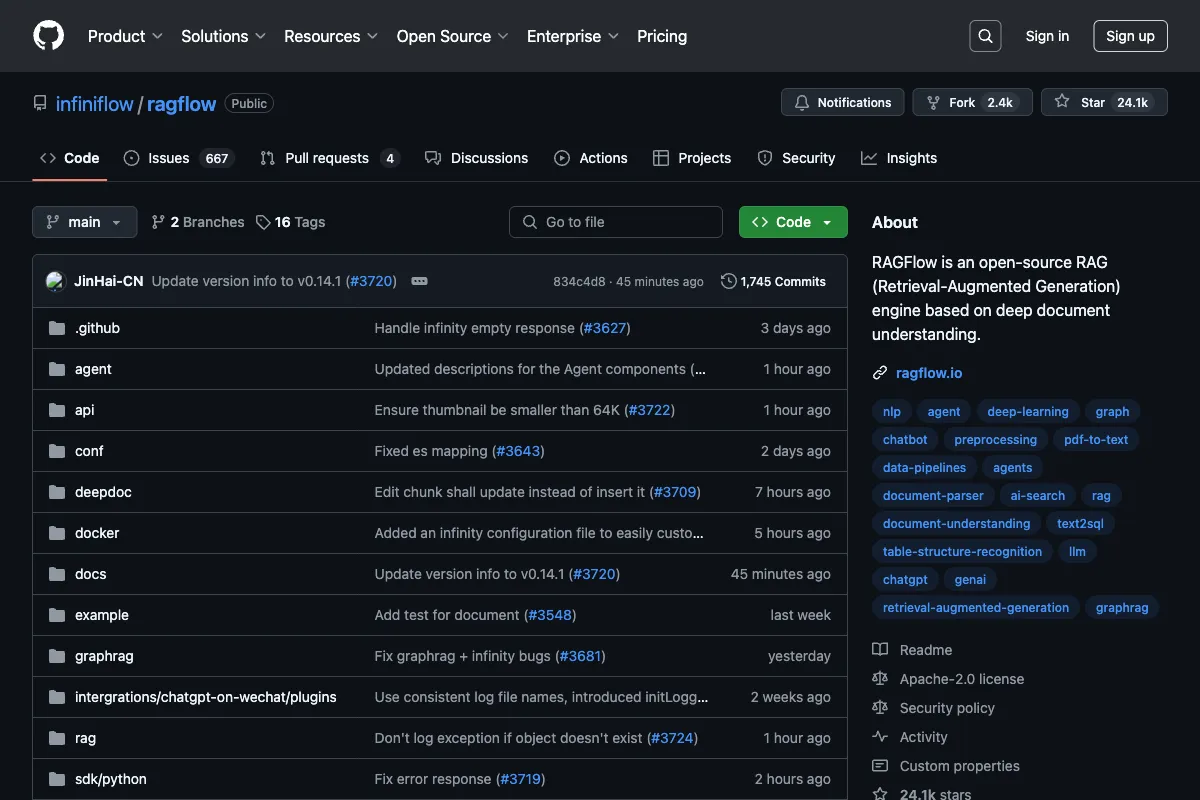The width and height of the screenshot is (1200, 800).
Task: Click the example folder icon
Action: (57, 615)
